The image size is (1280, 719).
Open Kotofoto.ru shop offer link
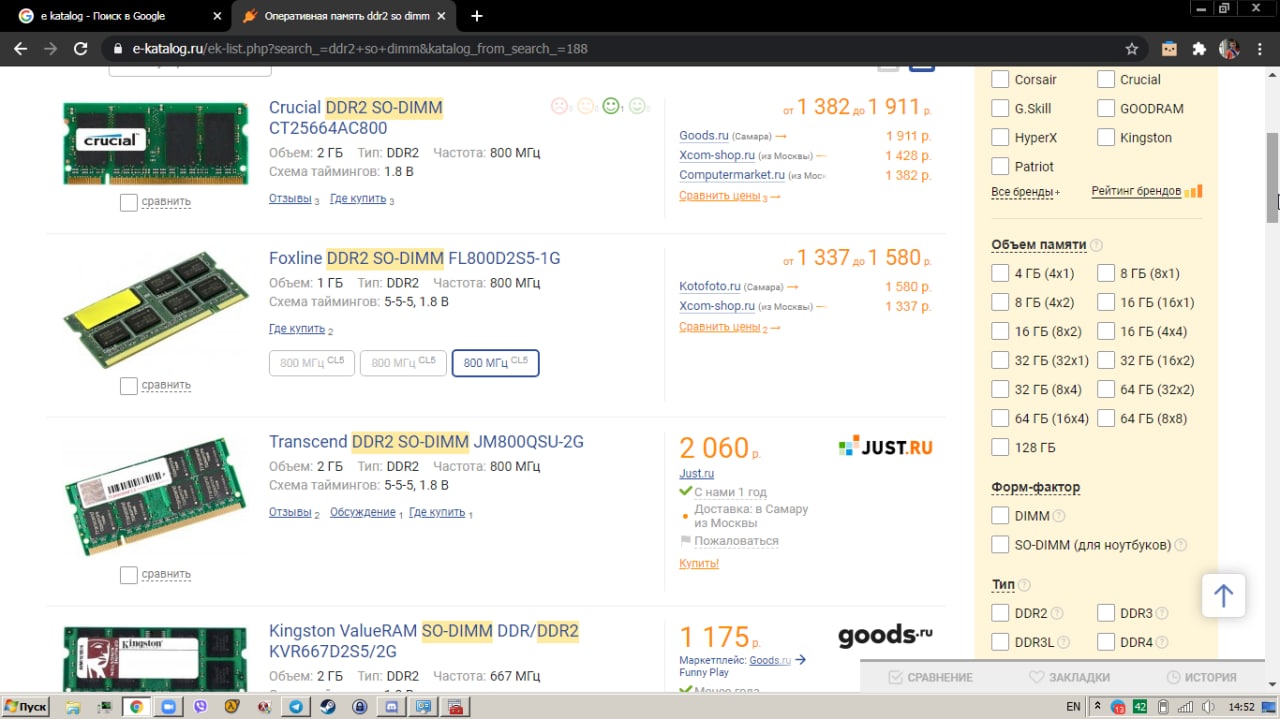pos(710,287)
